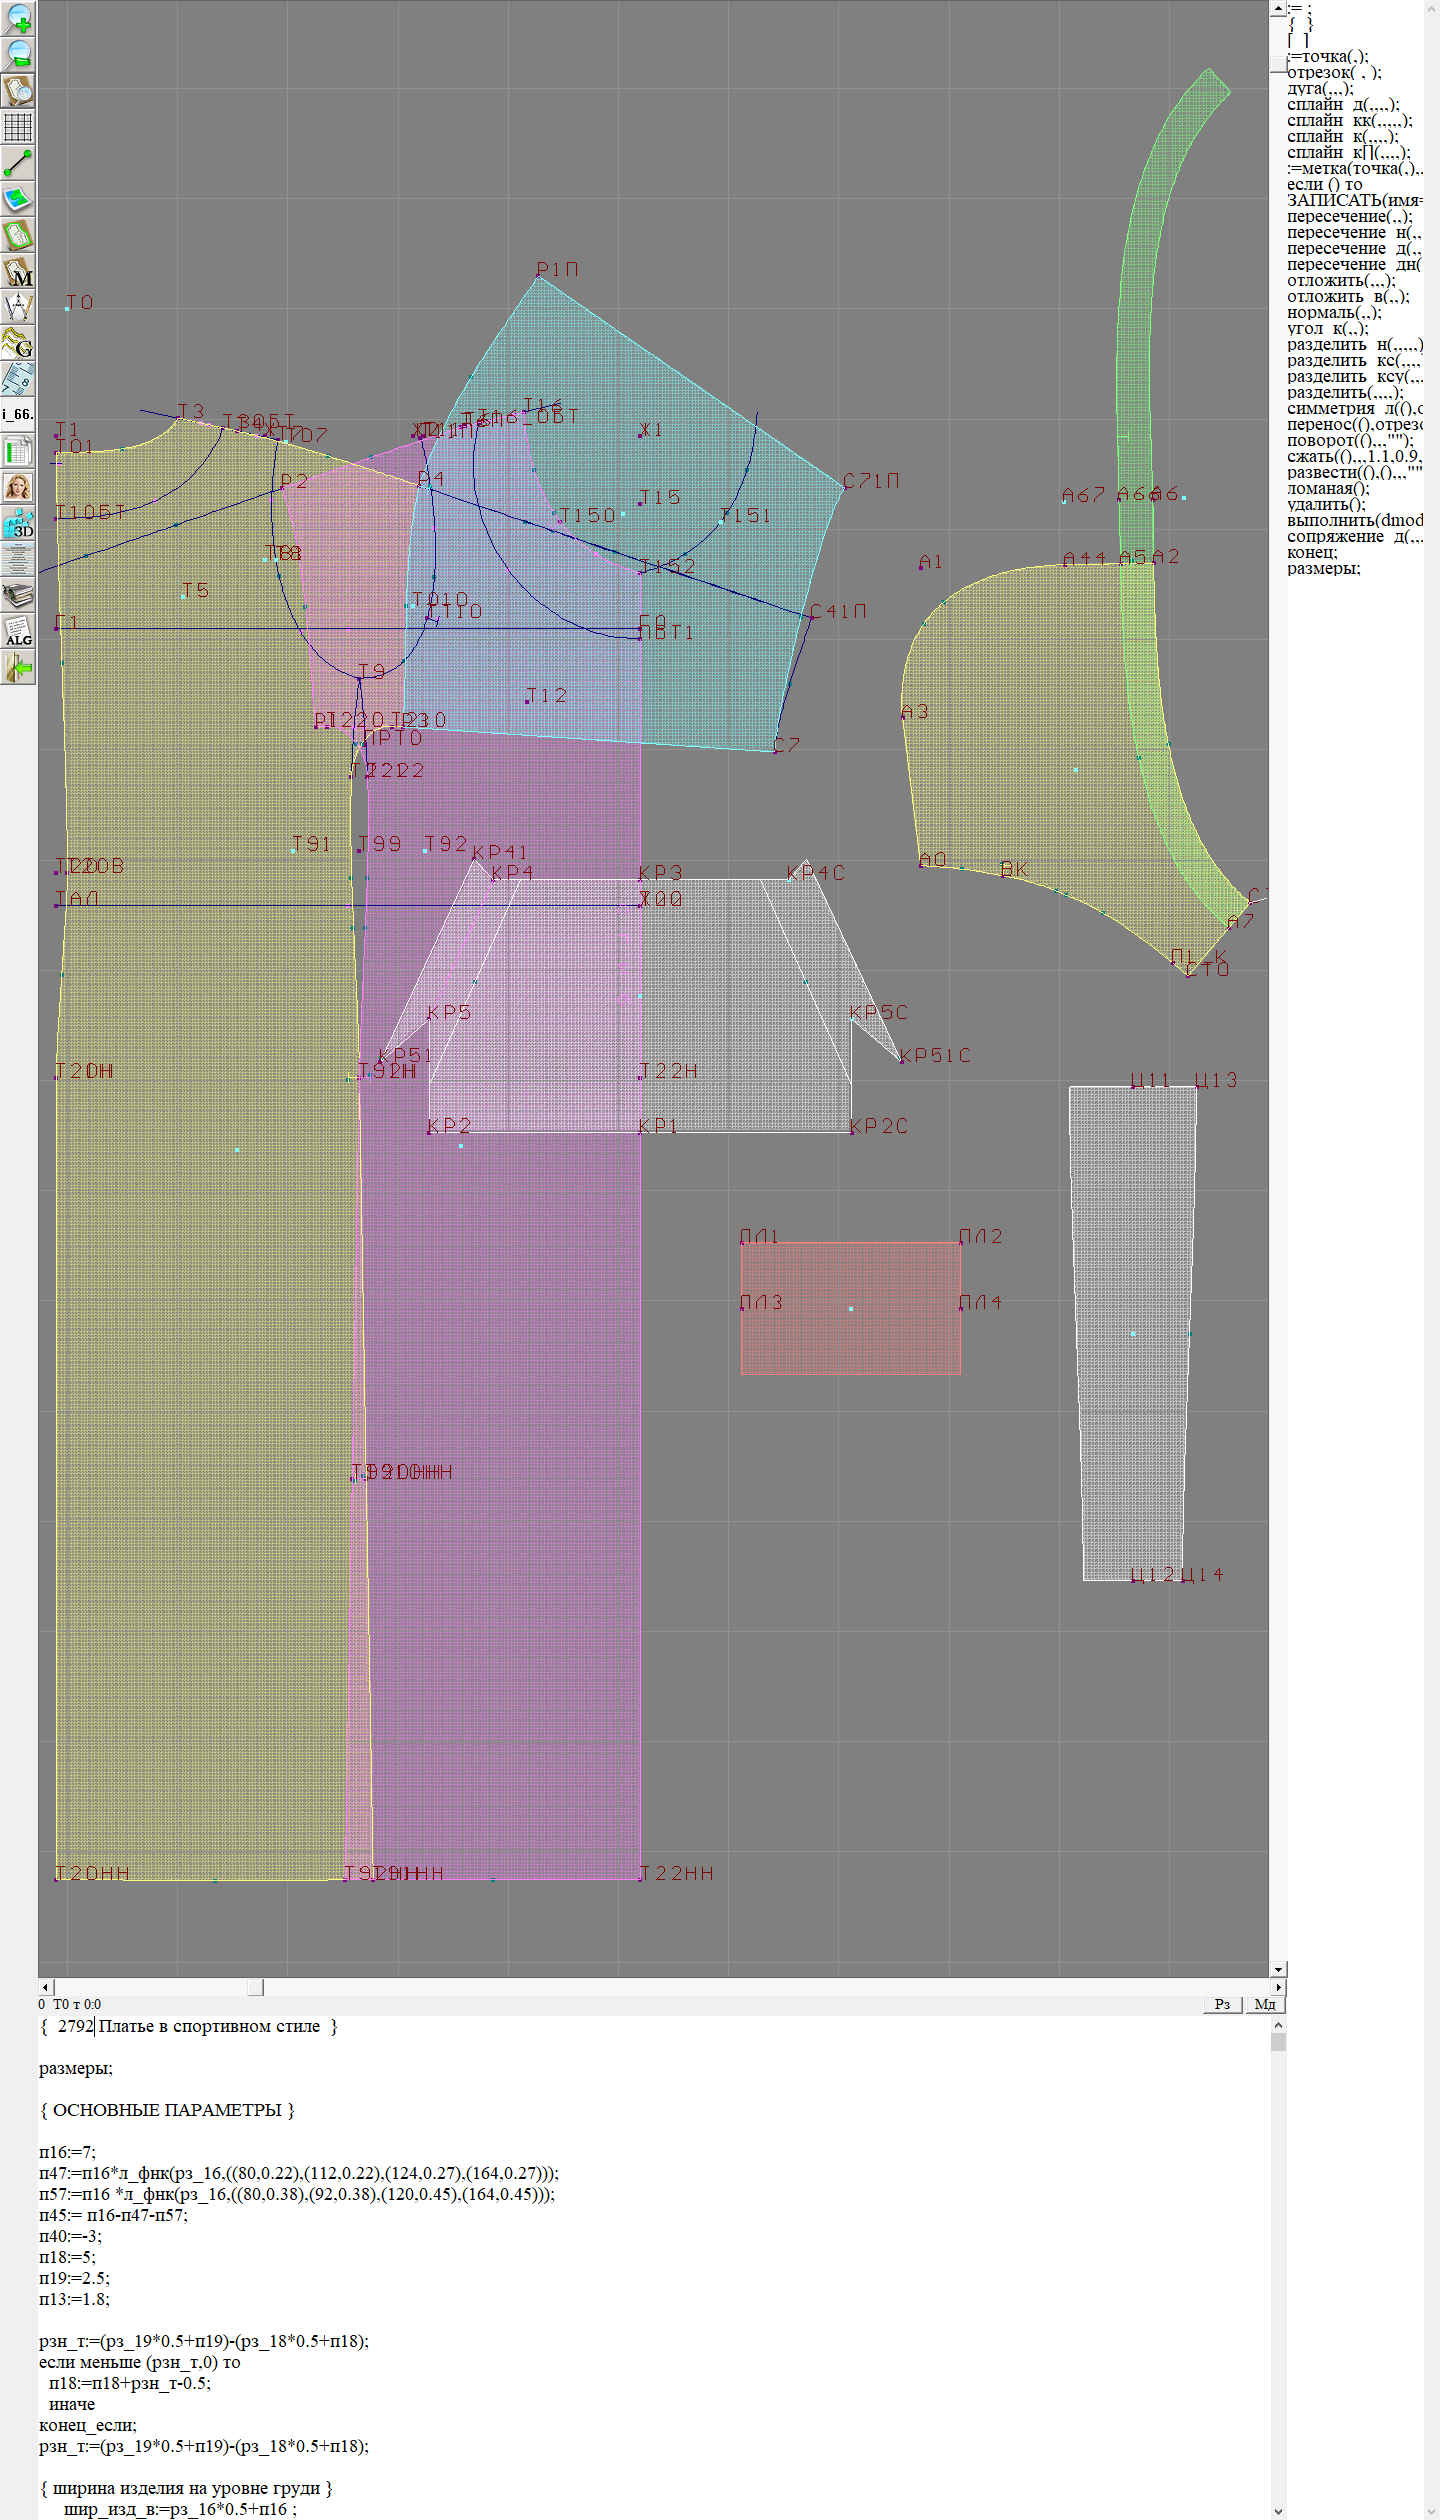1440x2520 pixels.
Task: Toggle the grid display icon
Action: 18,127
